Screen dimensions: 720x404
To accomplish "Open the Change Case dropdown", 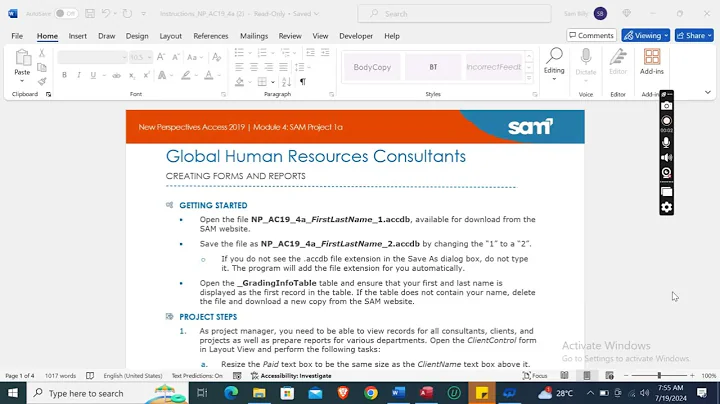I will 195,57.
